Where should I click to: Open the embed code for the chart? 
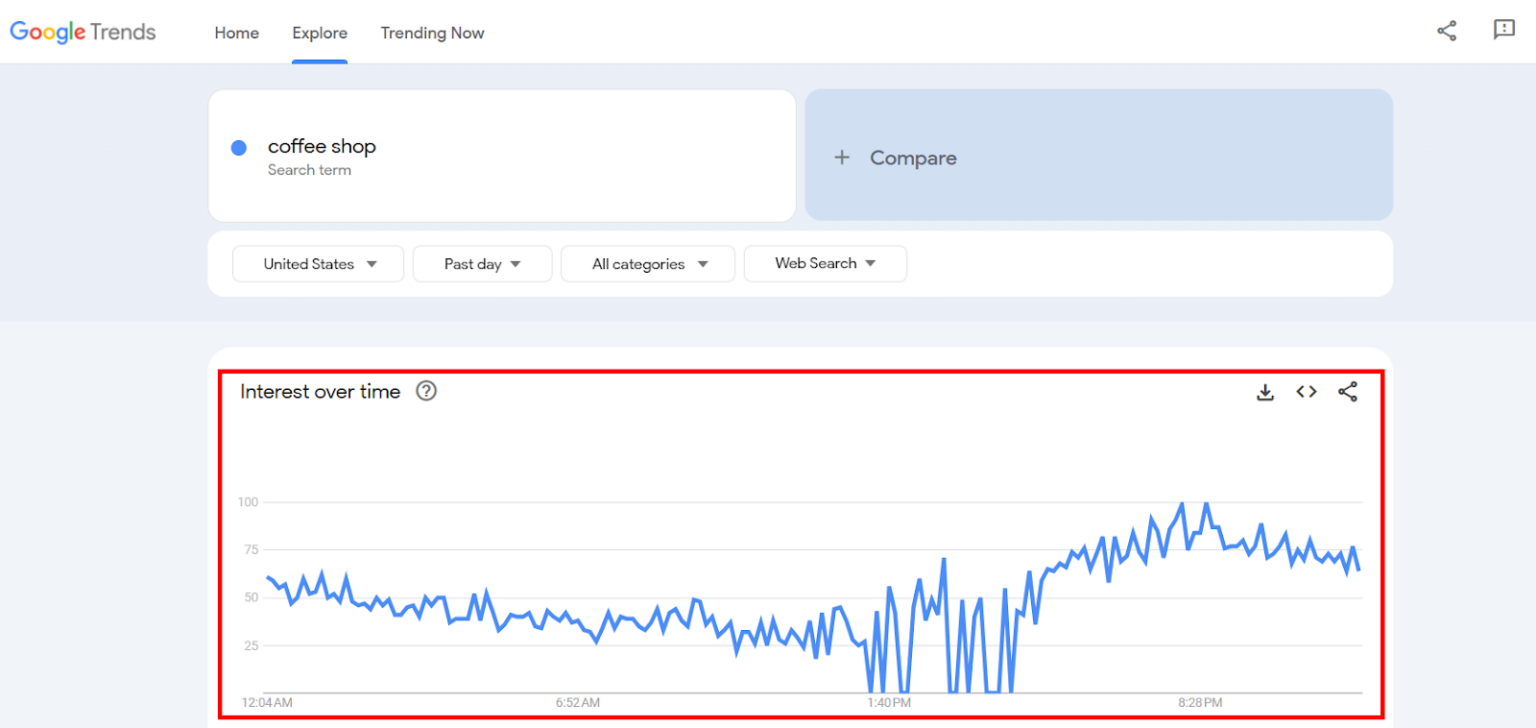[x=1306, y=392]
